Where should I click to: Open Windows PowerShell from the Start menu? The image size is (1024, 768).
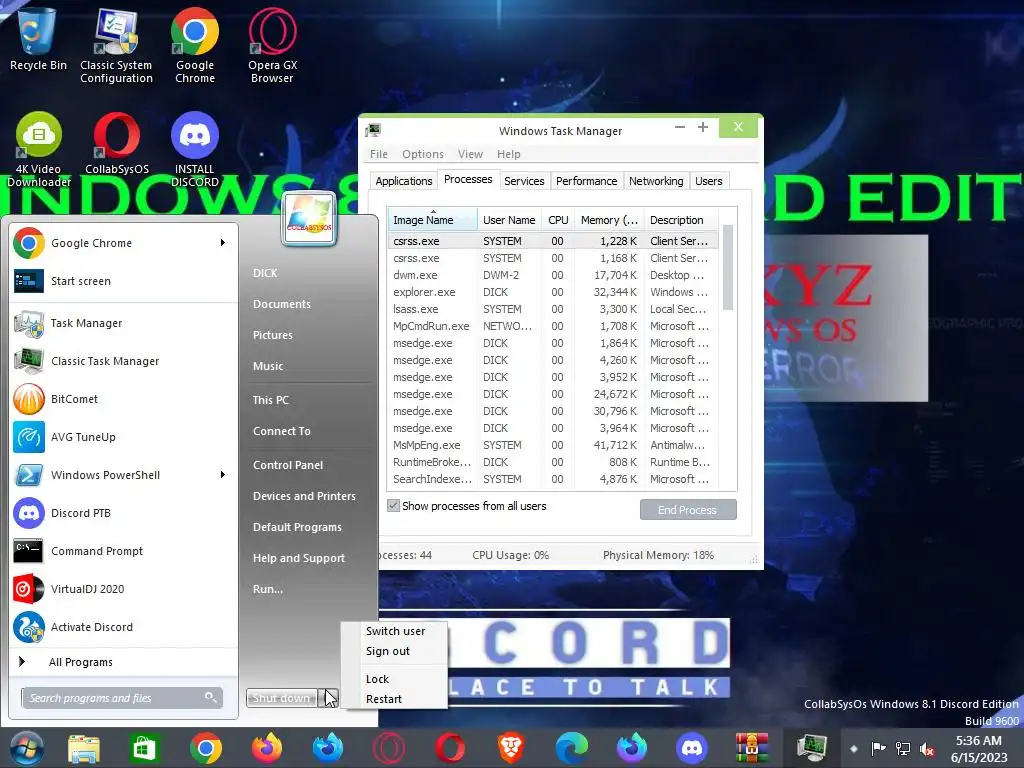(x=121, y=475)
